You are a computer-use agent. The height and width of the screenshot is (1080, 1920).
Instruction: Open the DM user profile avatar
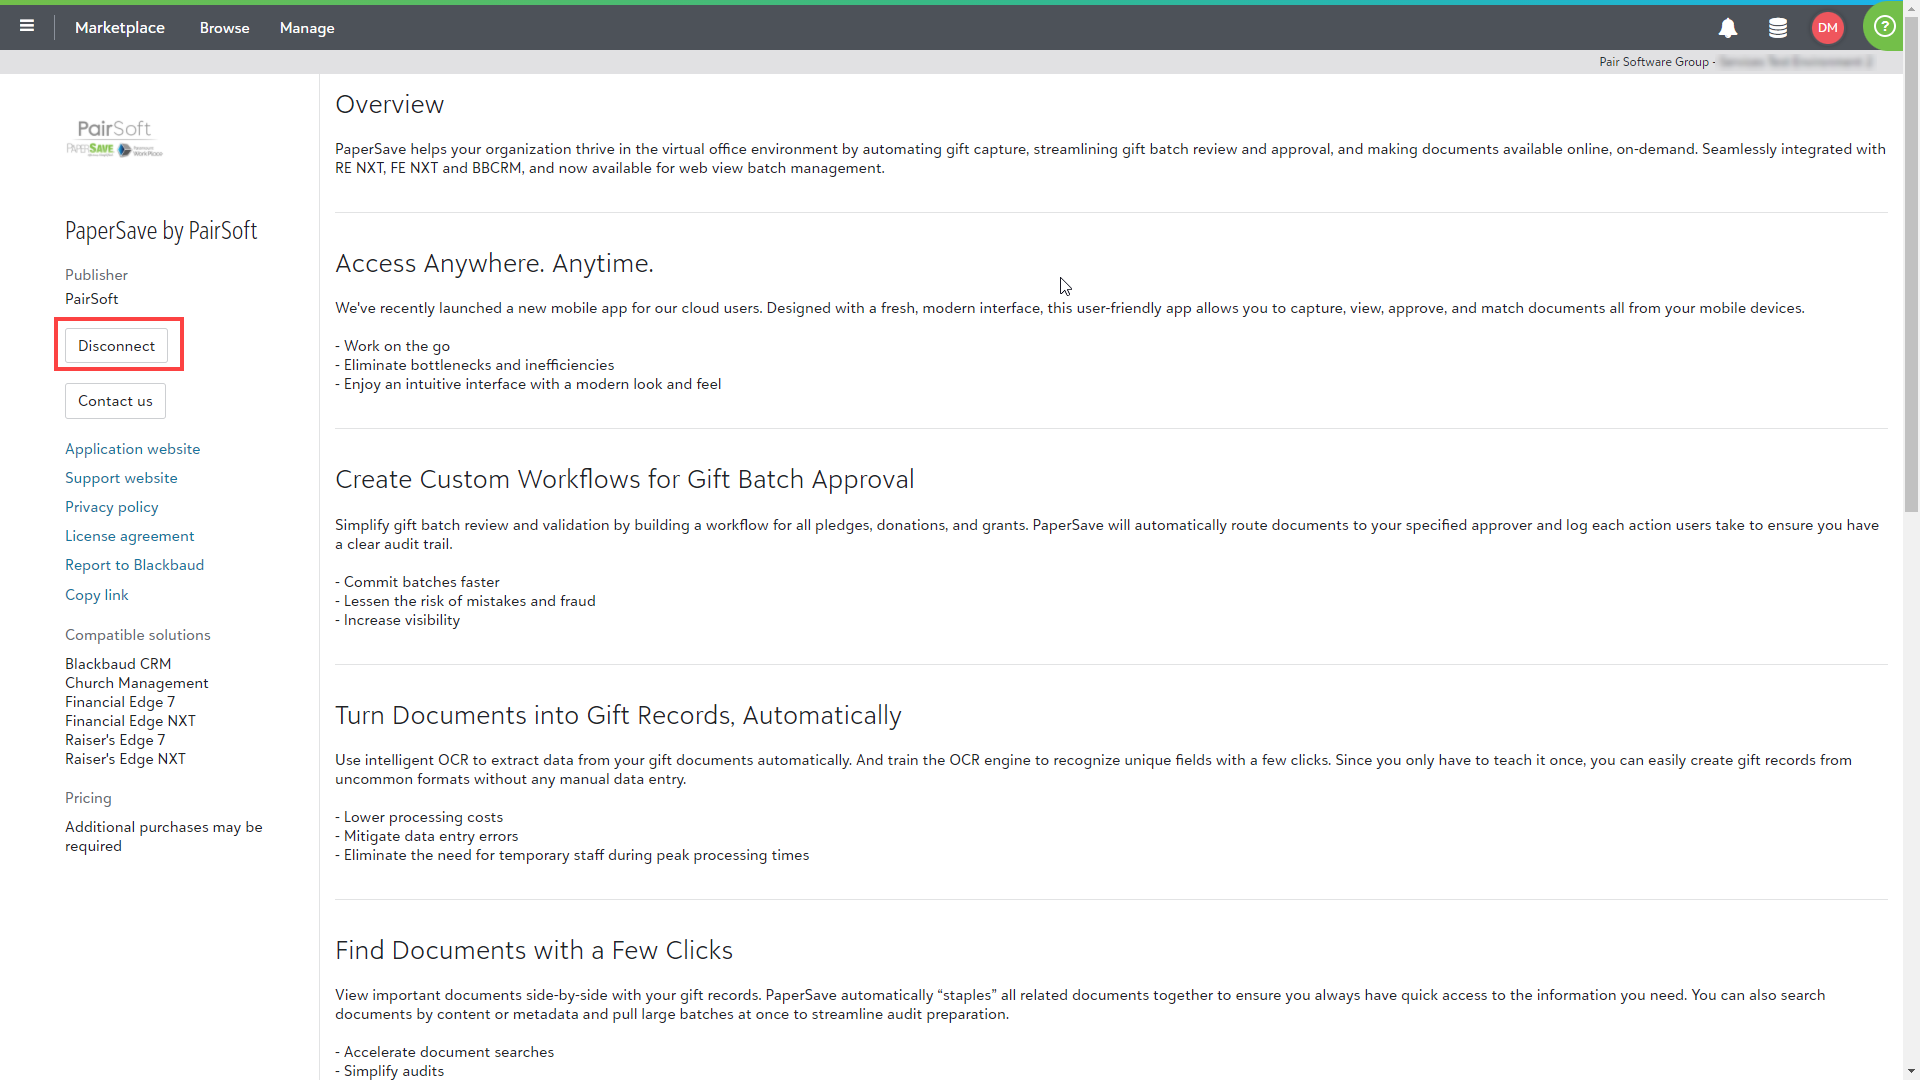(x=1827, y=28)
